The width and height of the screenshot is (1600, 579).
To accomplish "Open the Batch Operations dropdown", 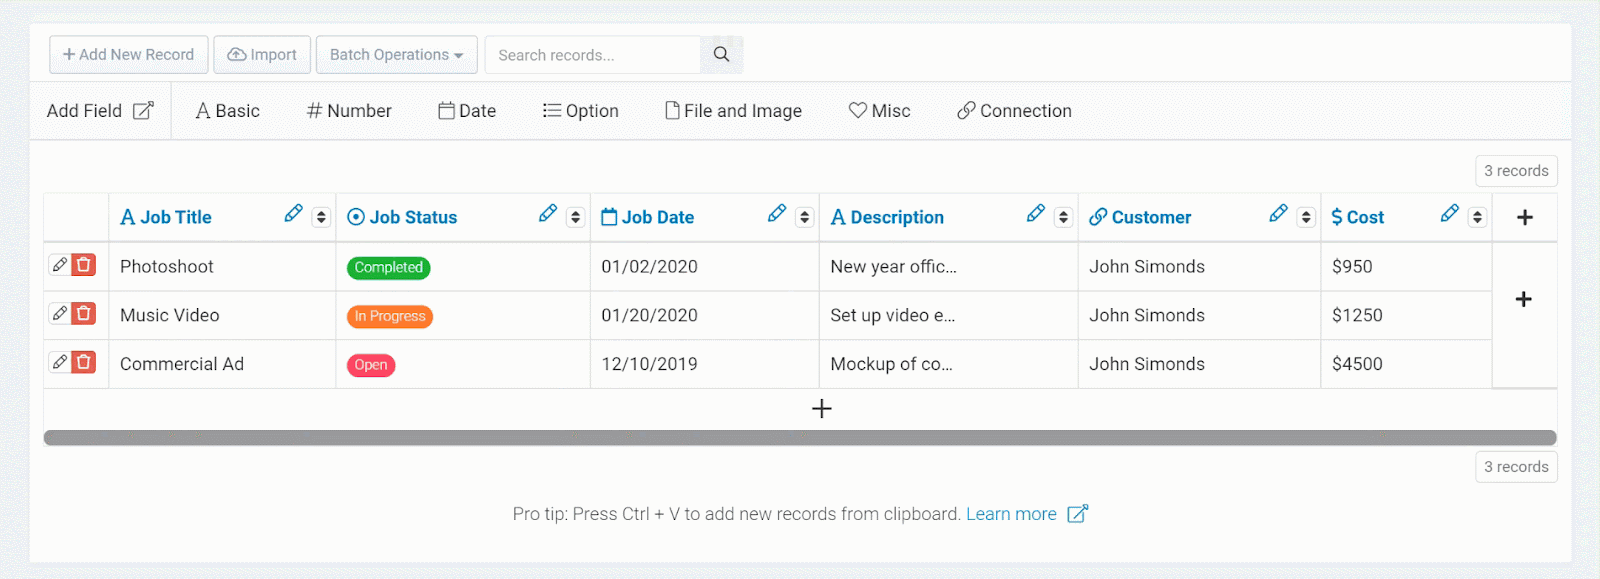I will point(396,55).
